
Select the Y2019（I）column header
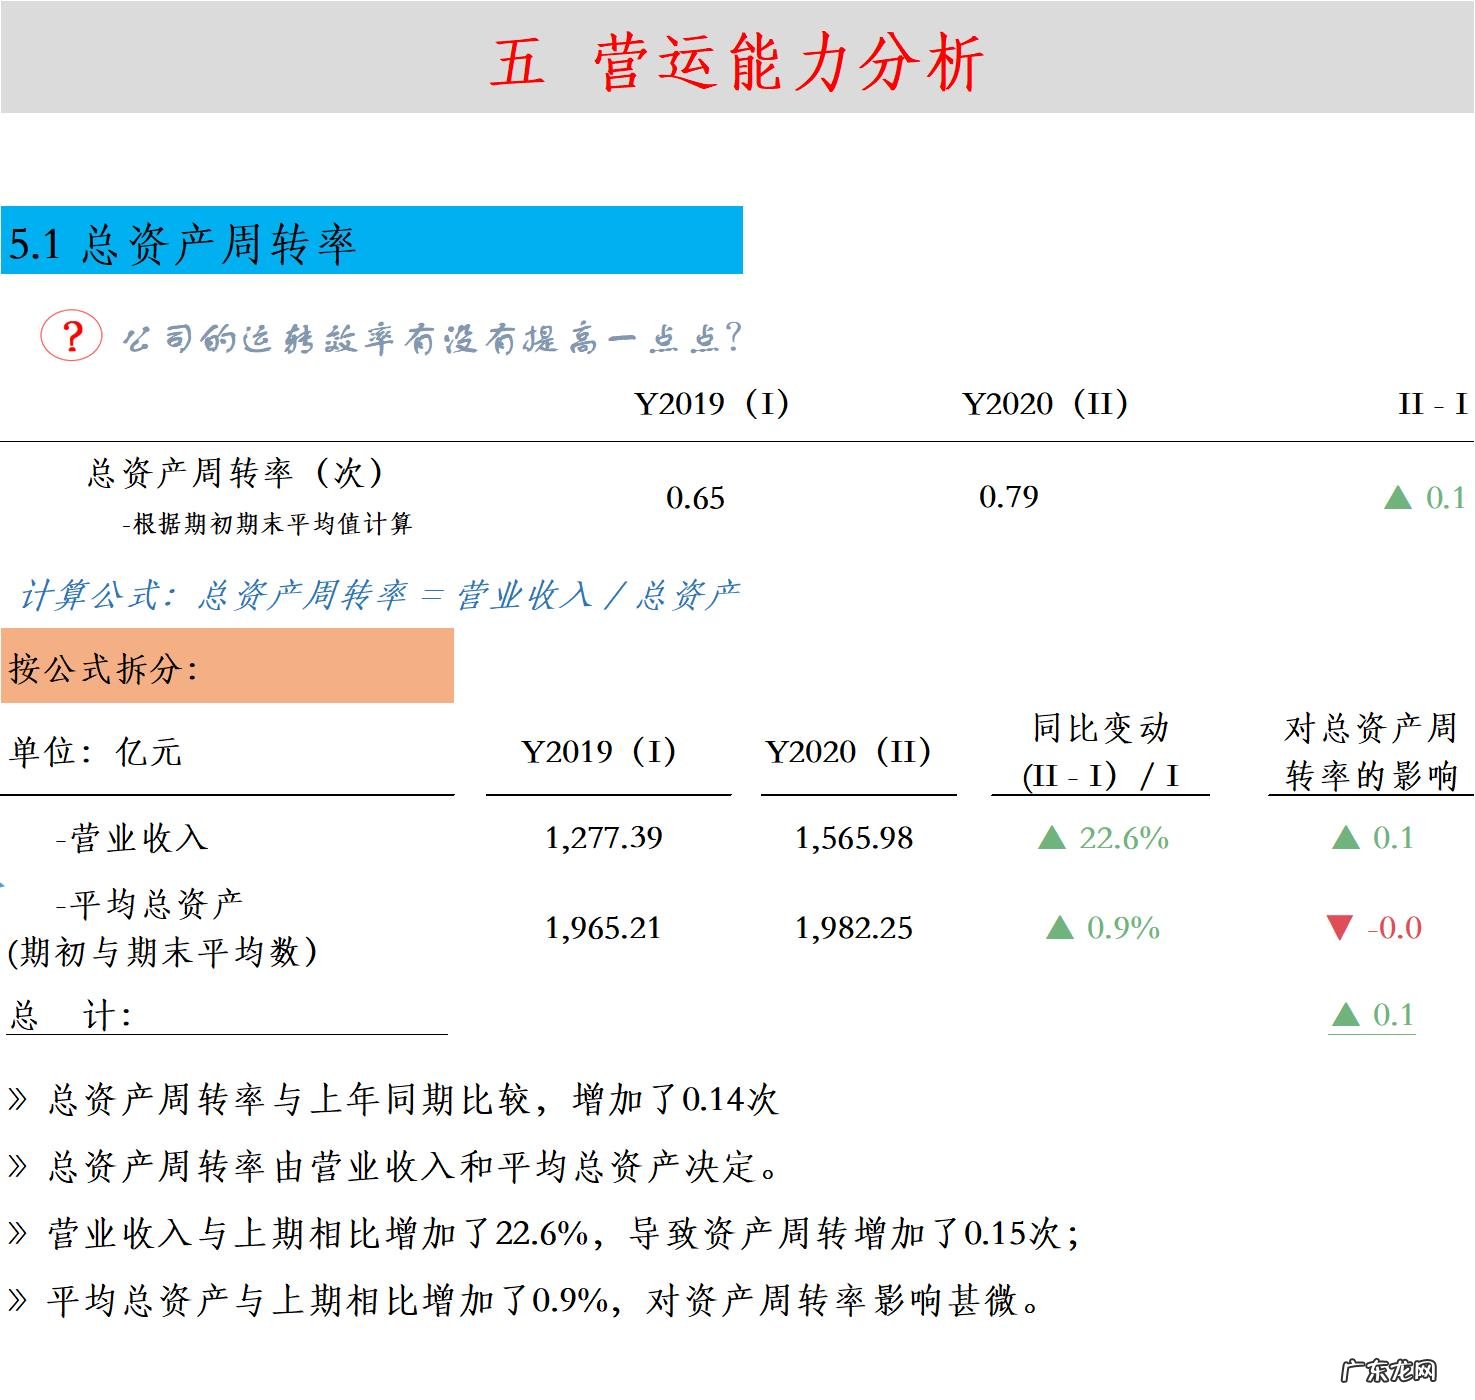710,404
